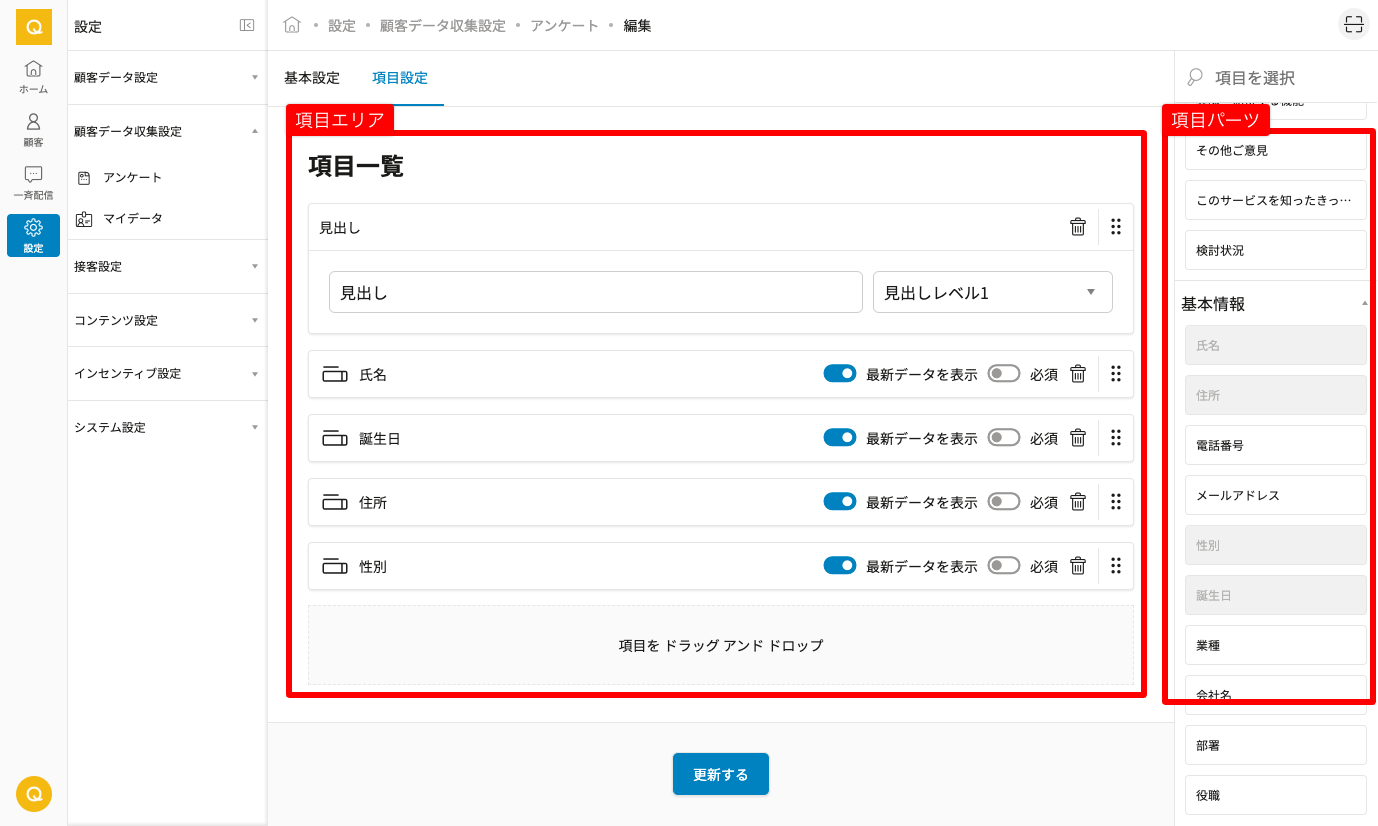
Task: Delete the 見出し item with trash icon
Action: click(x=1078, y=227)
